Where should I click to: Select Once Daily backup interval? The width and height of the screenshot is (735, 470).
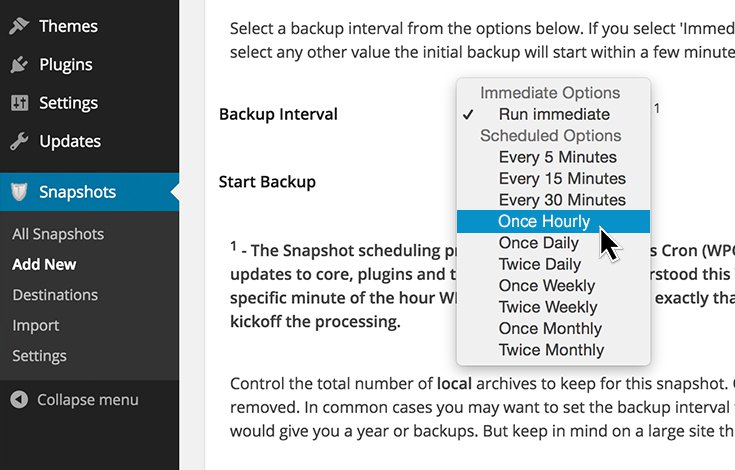[539, 243]
